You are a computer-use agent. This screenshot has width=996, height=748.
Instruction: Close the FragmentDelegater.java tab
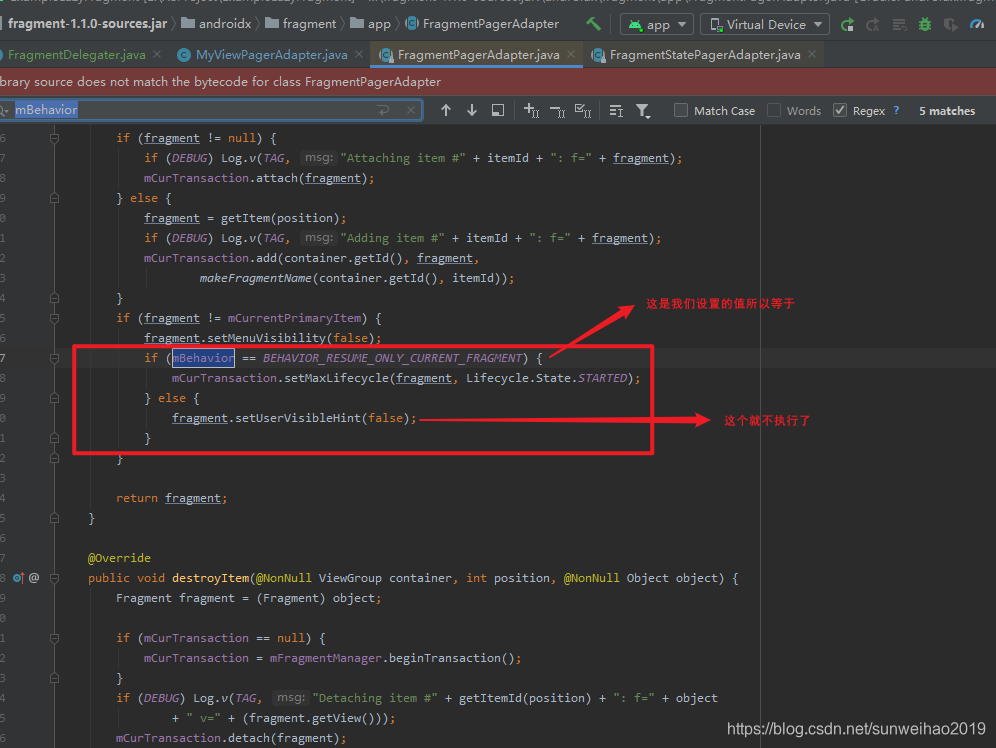158,55
